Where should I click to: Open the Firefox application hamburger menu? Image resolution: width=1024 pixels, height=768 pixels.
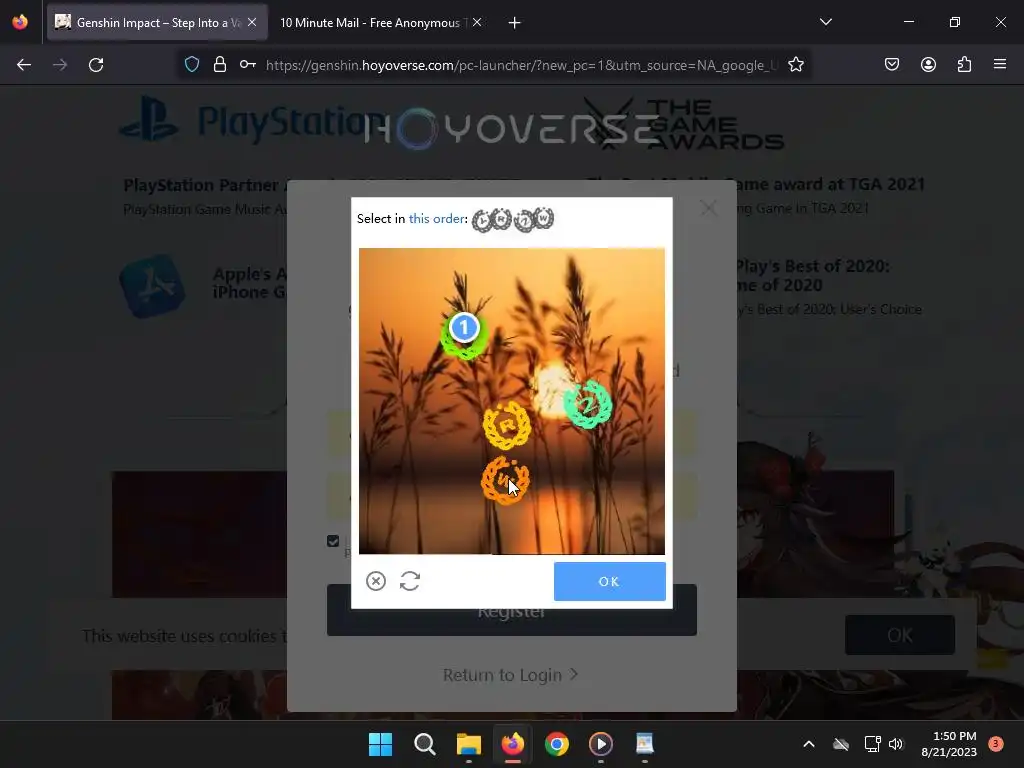pos(1000,64)
